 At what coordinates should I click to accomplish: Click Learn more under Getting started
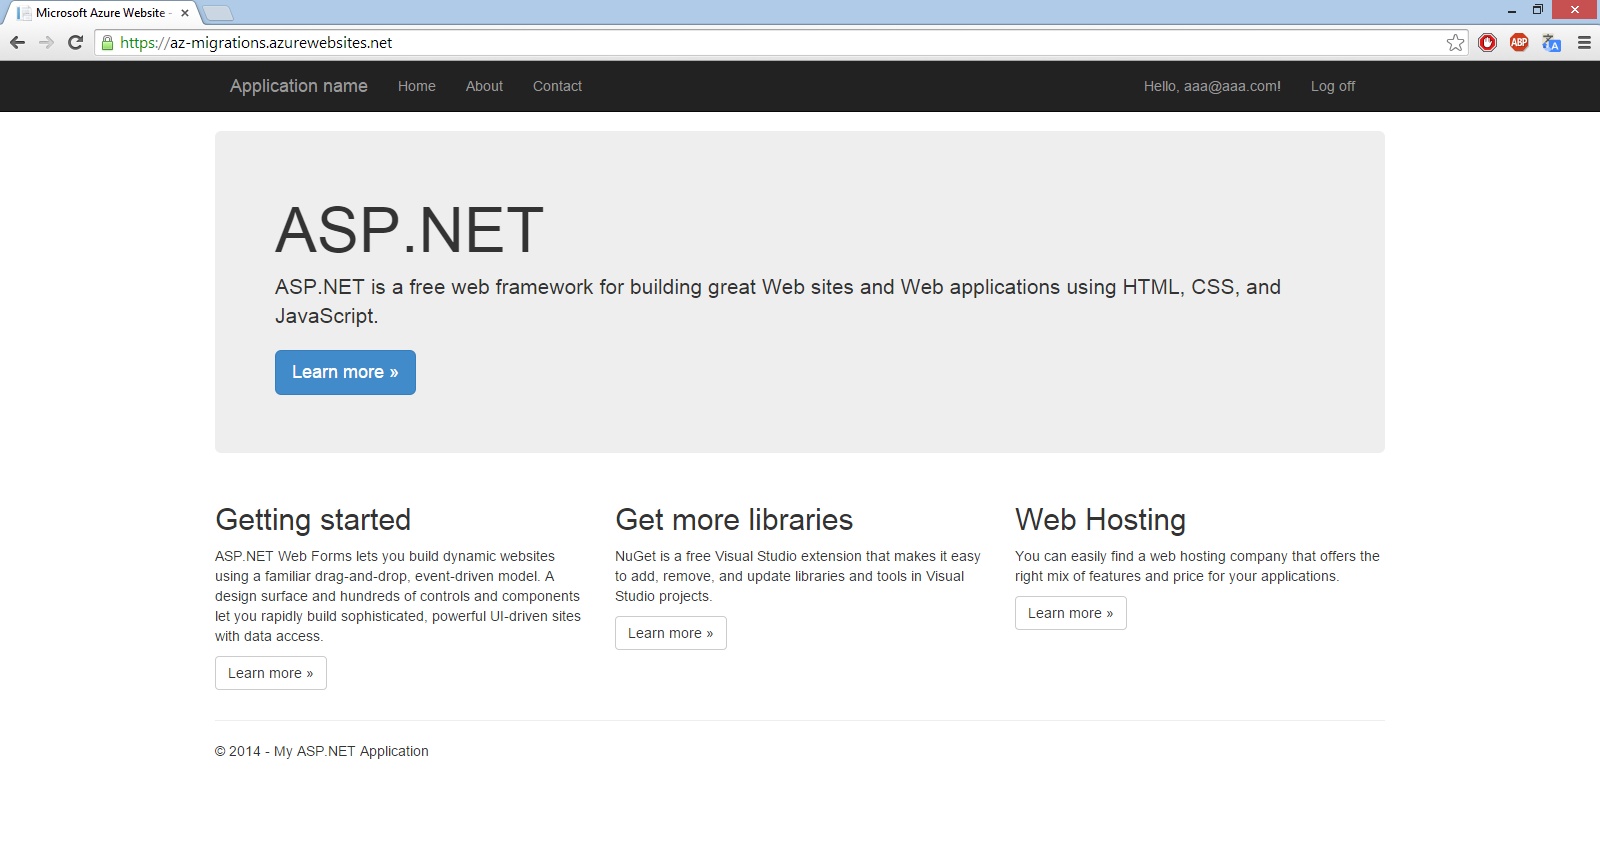271,673
